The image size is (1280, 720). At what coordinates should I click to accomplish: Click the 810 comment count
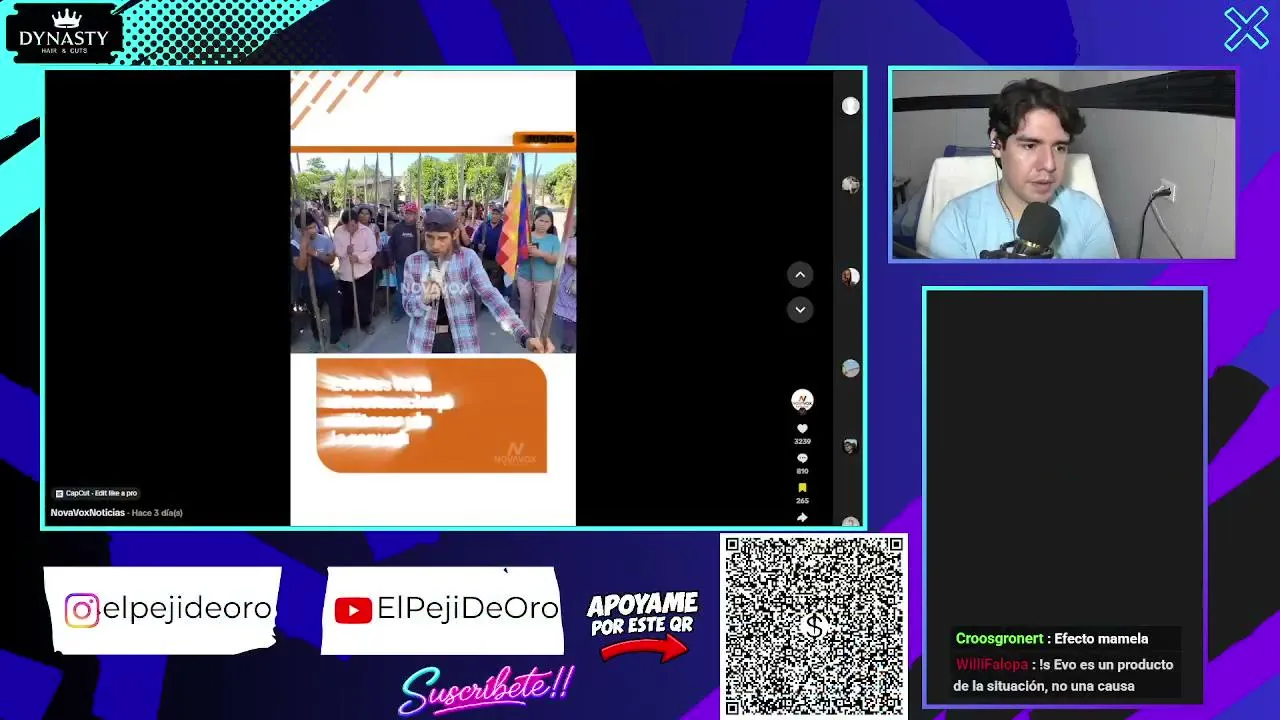pos(802,471)
